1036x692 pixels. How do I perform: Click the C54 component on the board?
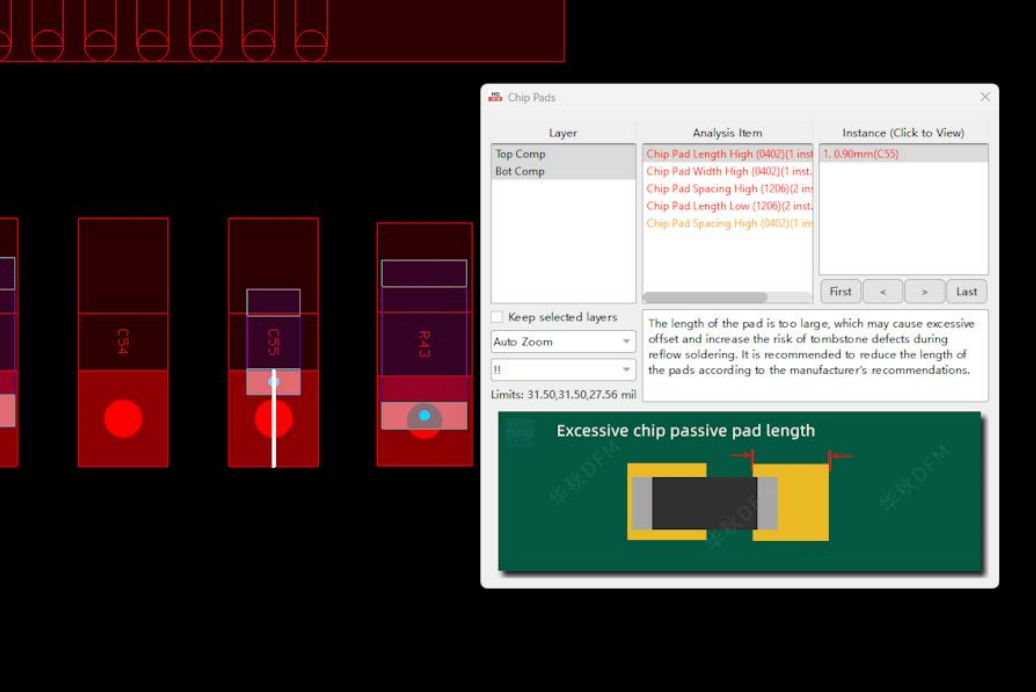tap(123, 342)
